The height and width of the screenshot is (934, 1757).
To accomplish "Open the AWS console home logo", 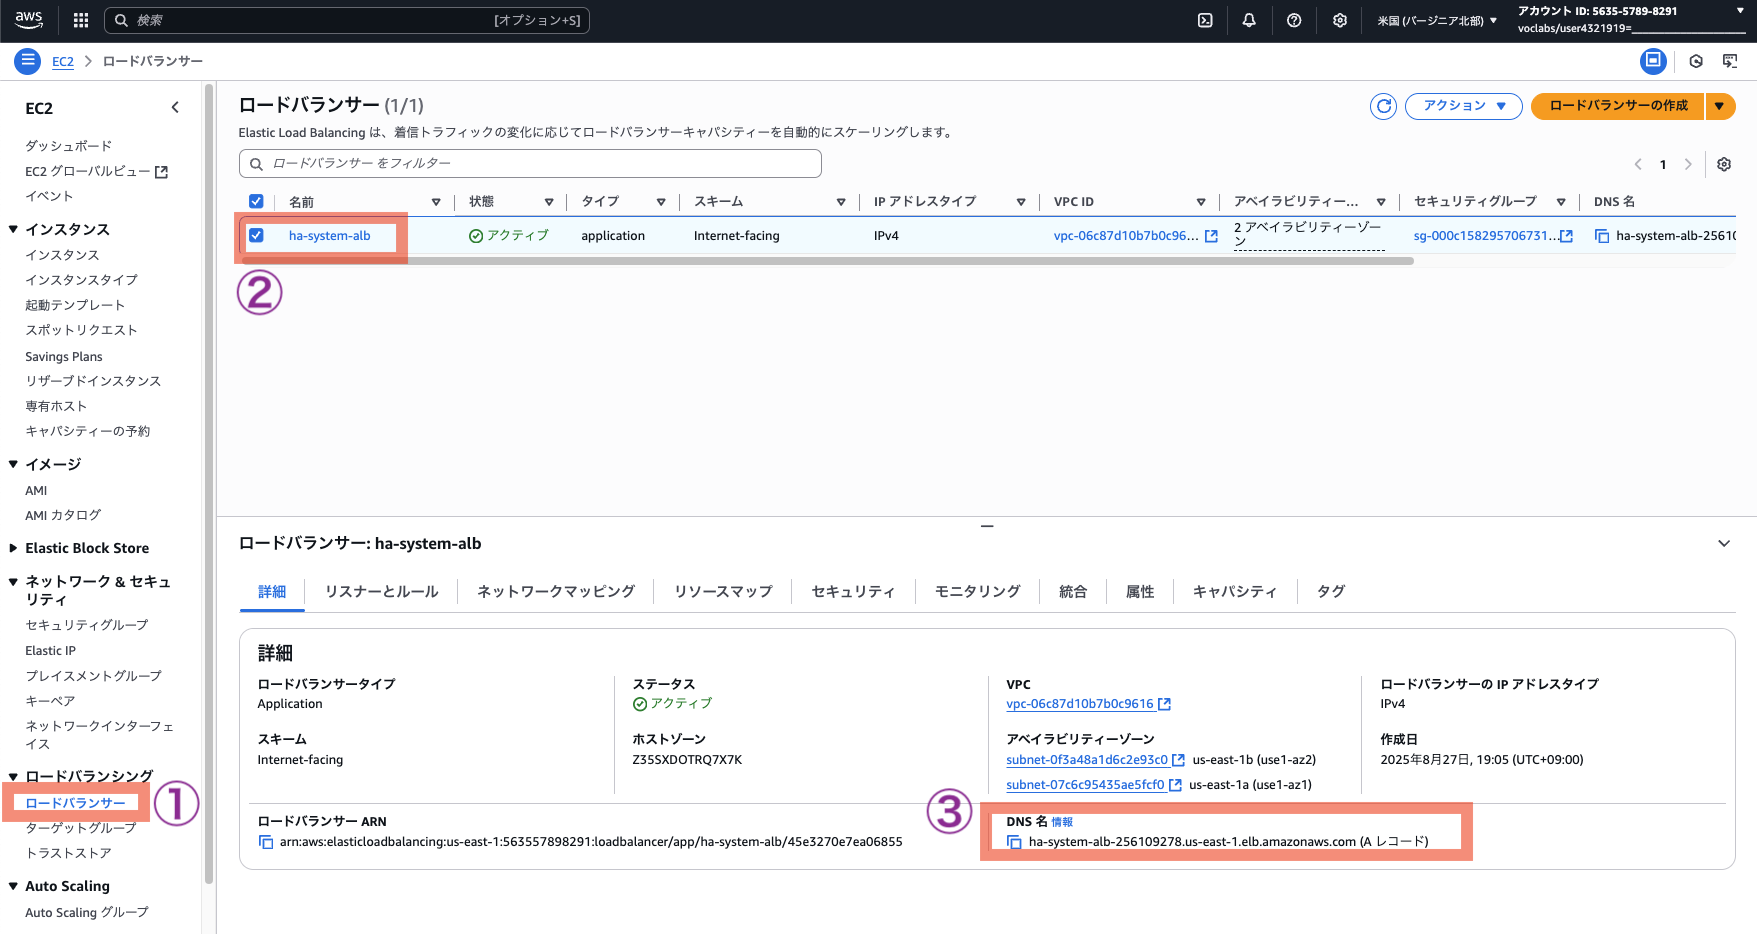I will 29,20.
